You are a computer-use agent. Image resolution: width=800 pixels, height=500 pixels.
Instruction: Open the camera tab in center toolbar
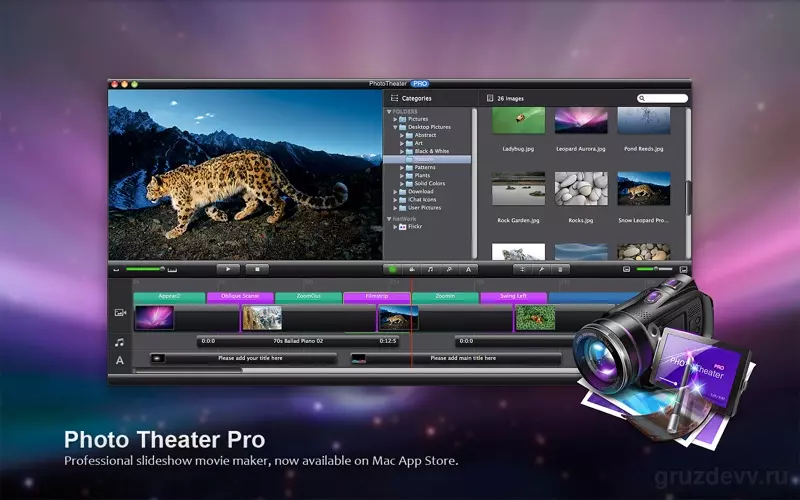[x=411, y=269]
